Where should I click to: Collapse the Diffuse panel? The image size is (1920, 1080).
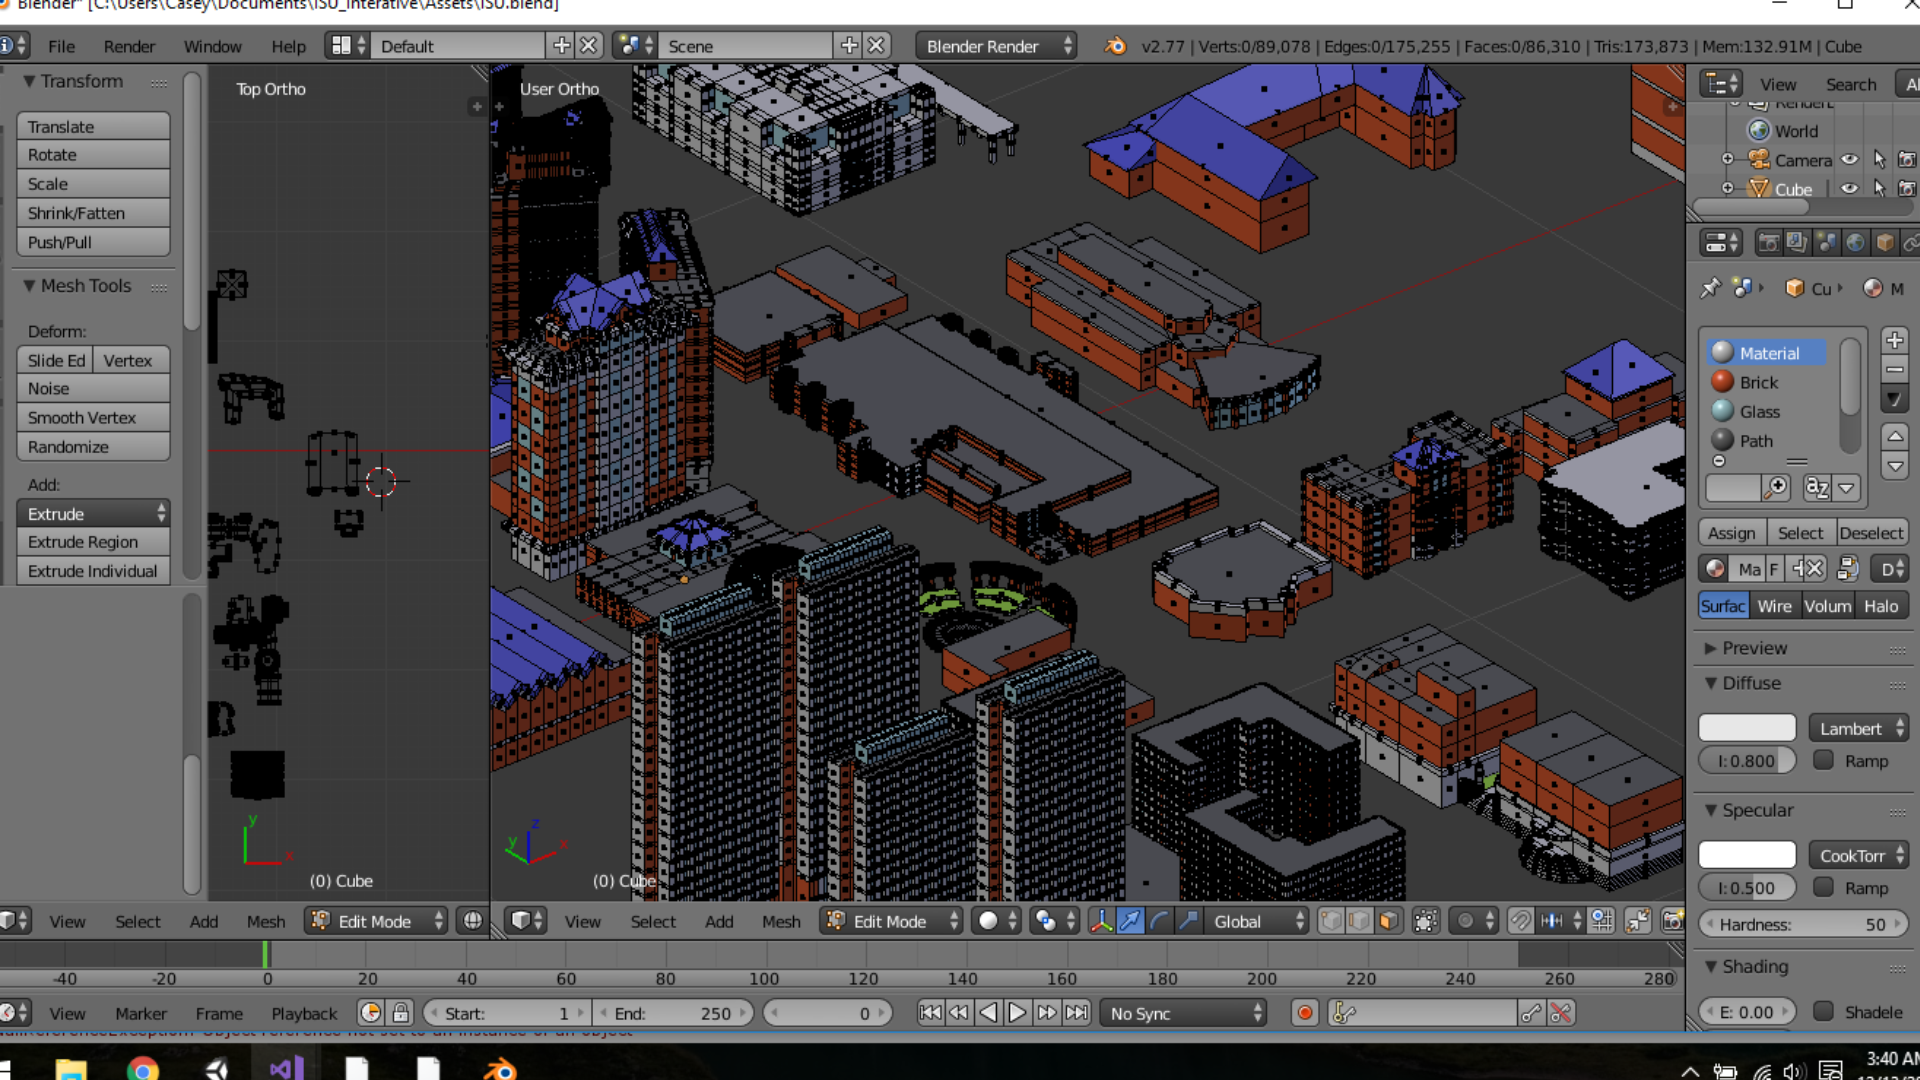[1710, 683]
